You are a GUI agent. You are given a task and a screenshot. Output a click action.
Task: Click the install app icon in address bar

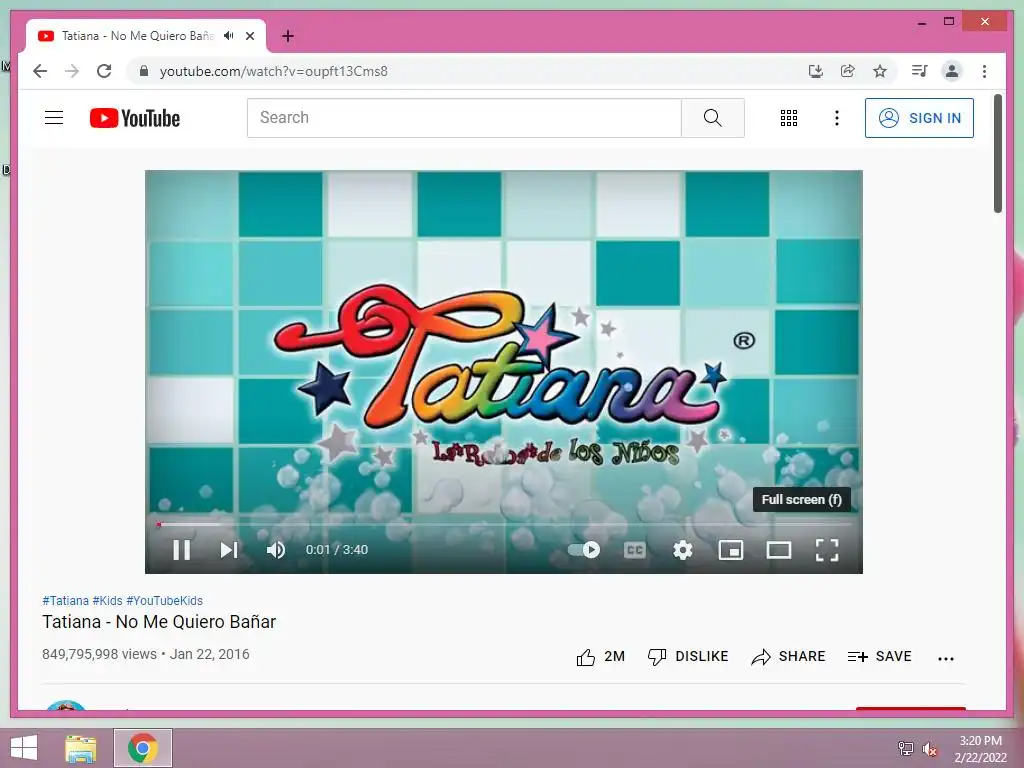pos(815,71)
